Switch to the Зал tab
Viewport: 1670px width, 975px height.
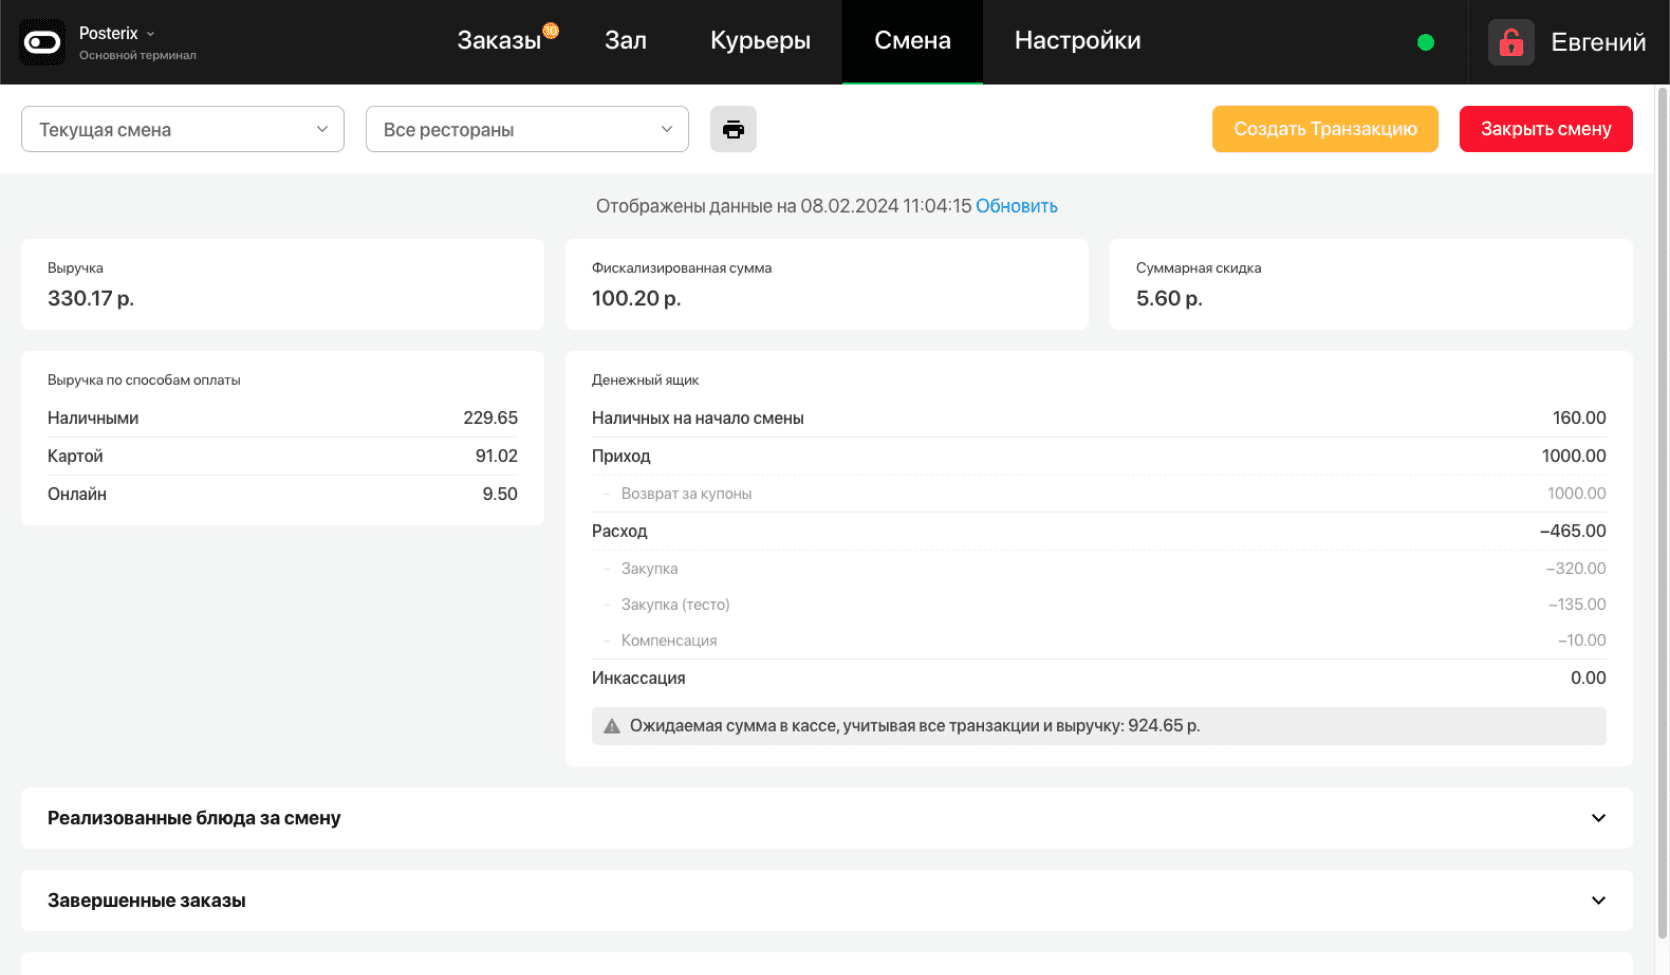pyautogui.click(x=626, y=41)
